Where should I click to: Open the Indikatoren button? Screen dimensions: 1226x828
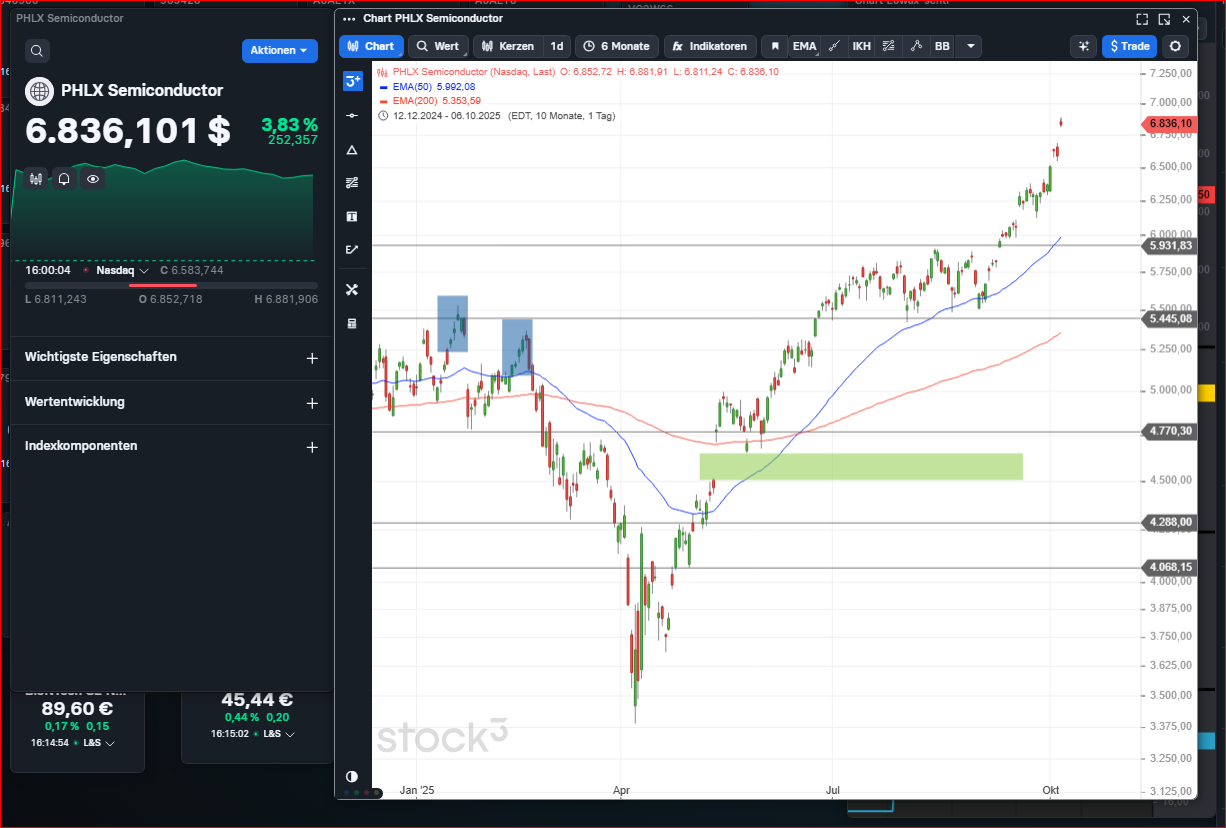coord(709,46)
